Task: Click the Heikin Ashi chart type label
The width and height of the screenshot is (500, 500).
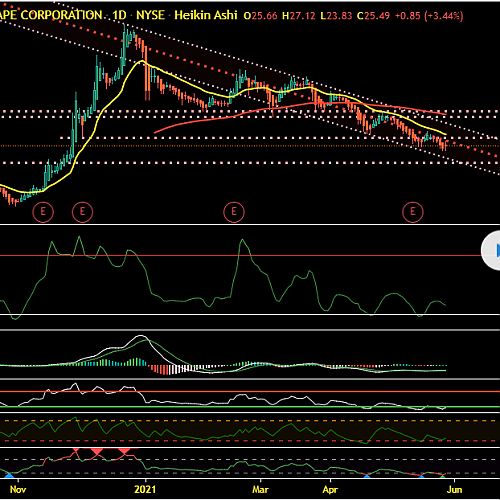Action: click(206, 15)
